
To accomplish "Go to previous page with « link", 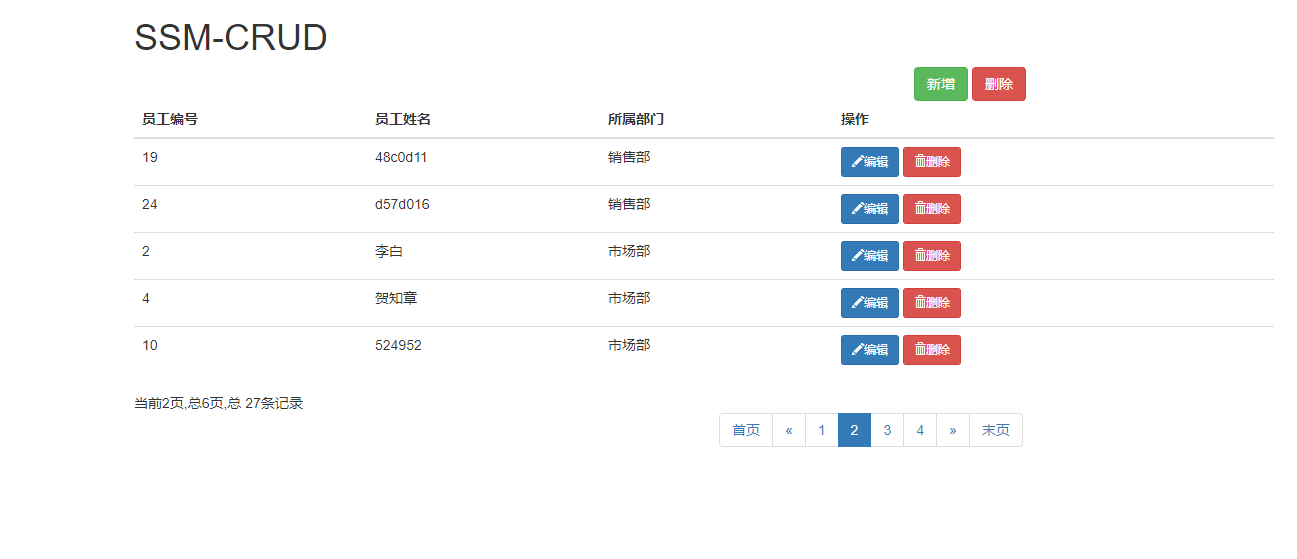I will point(789,430).
